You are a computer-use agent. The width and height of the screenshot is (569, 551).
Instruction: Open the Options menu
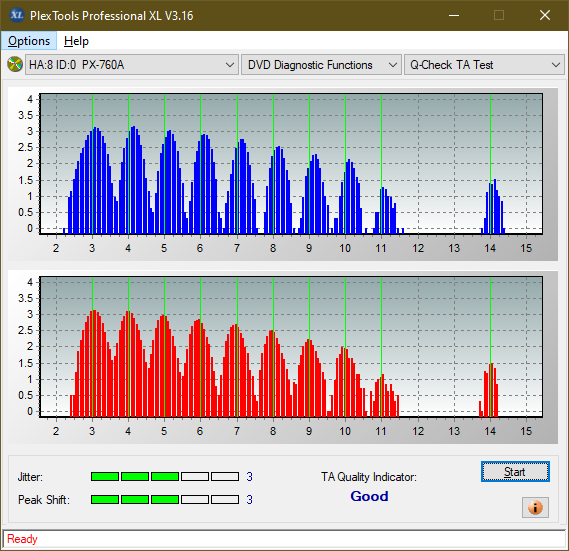[29, 41]
